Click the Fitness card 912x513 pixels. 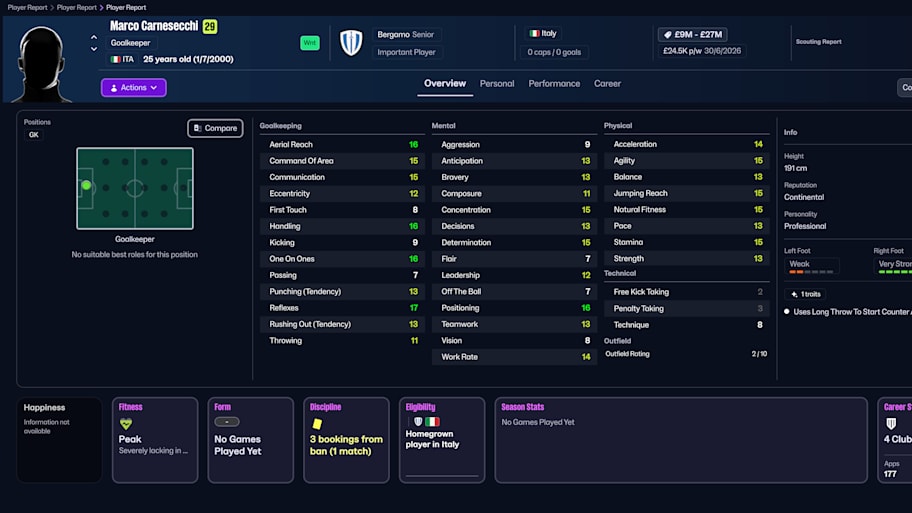click(x=155, y=440)
